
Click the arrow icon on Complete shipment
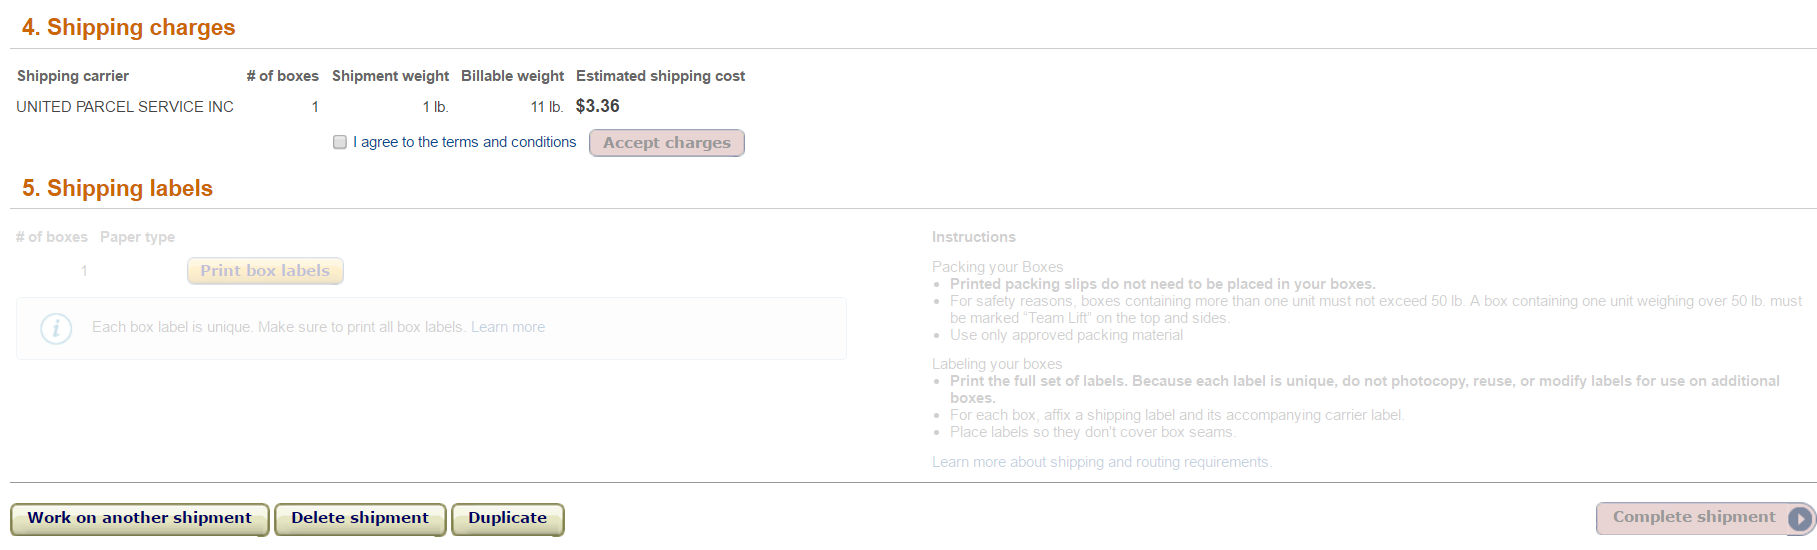1799,519
